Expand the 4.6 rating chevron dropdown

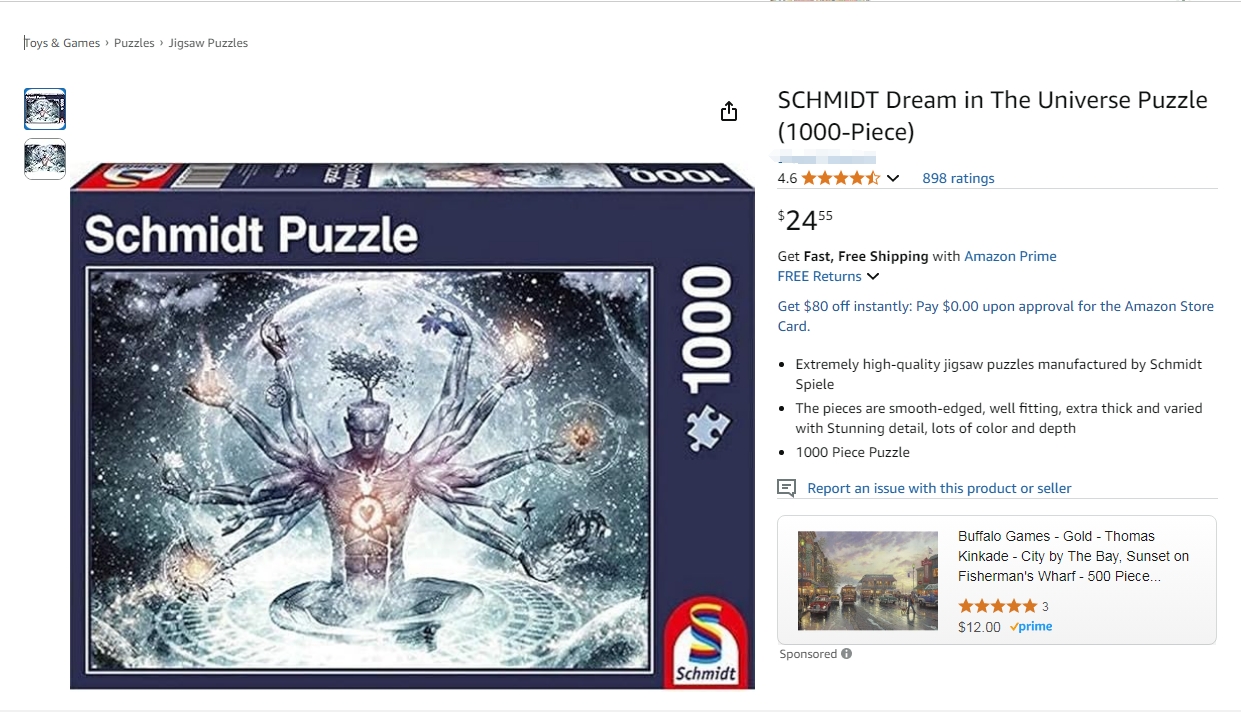pos(893,178)
